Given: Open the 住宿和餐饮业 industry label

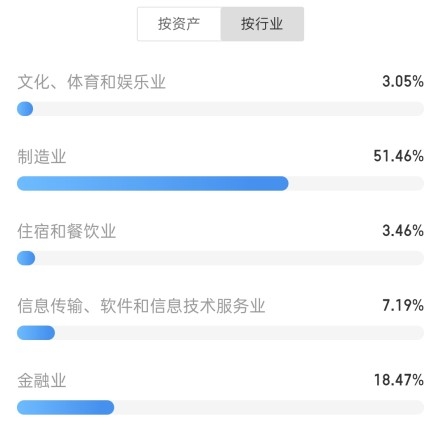Looking at the screenshot, I should coord(67,231).
